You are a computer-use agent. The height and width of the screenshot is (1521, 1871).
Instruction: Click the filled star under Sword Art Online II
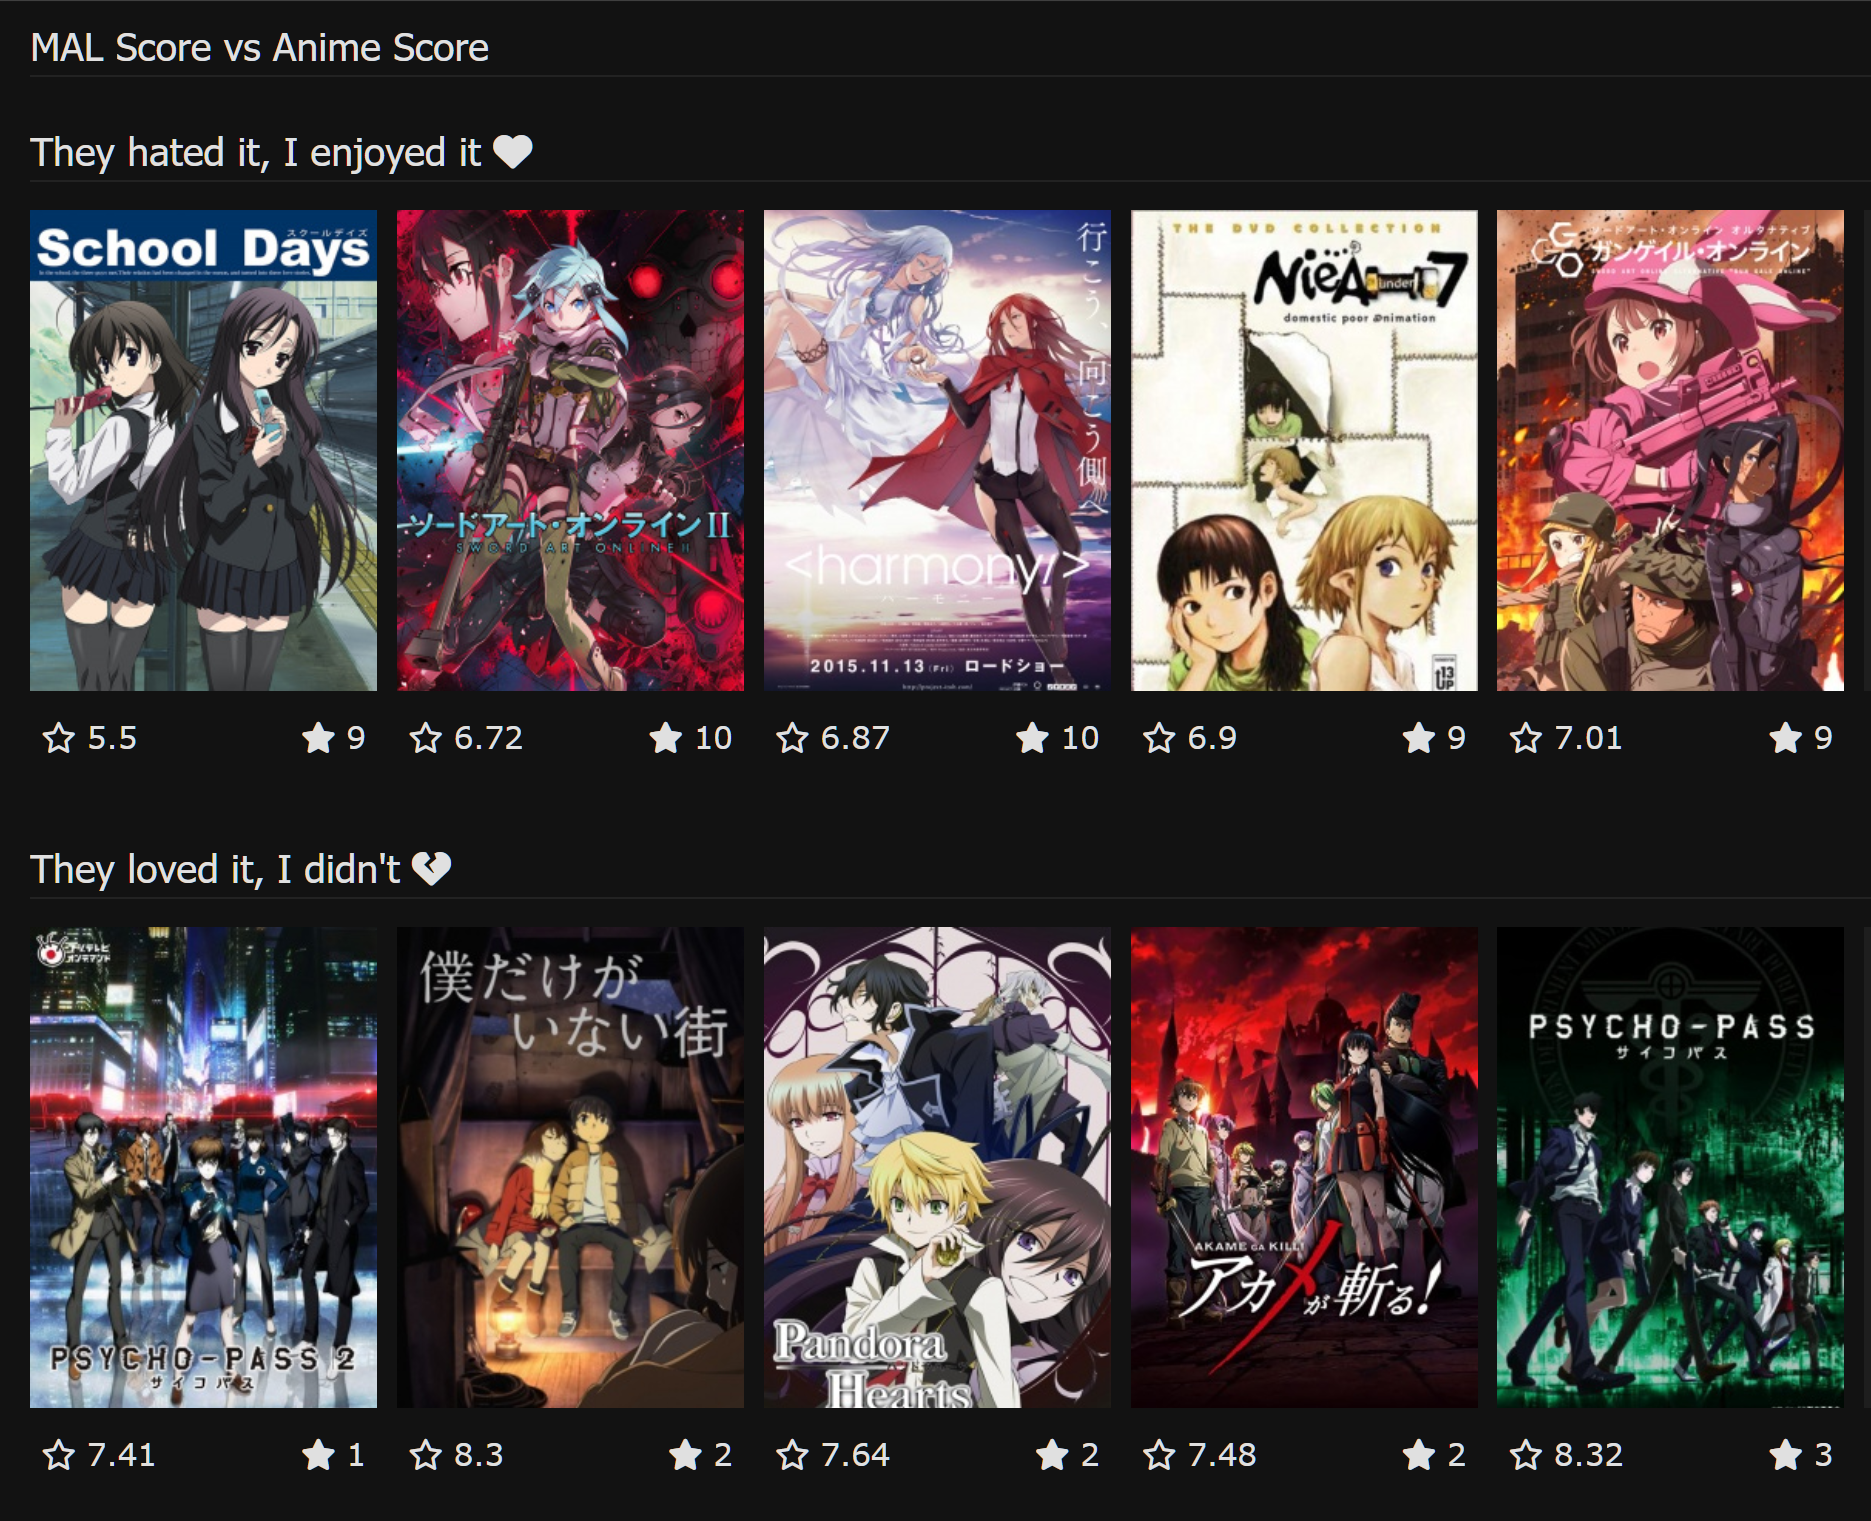pyautogui.click(x=666, y=738)
